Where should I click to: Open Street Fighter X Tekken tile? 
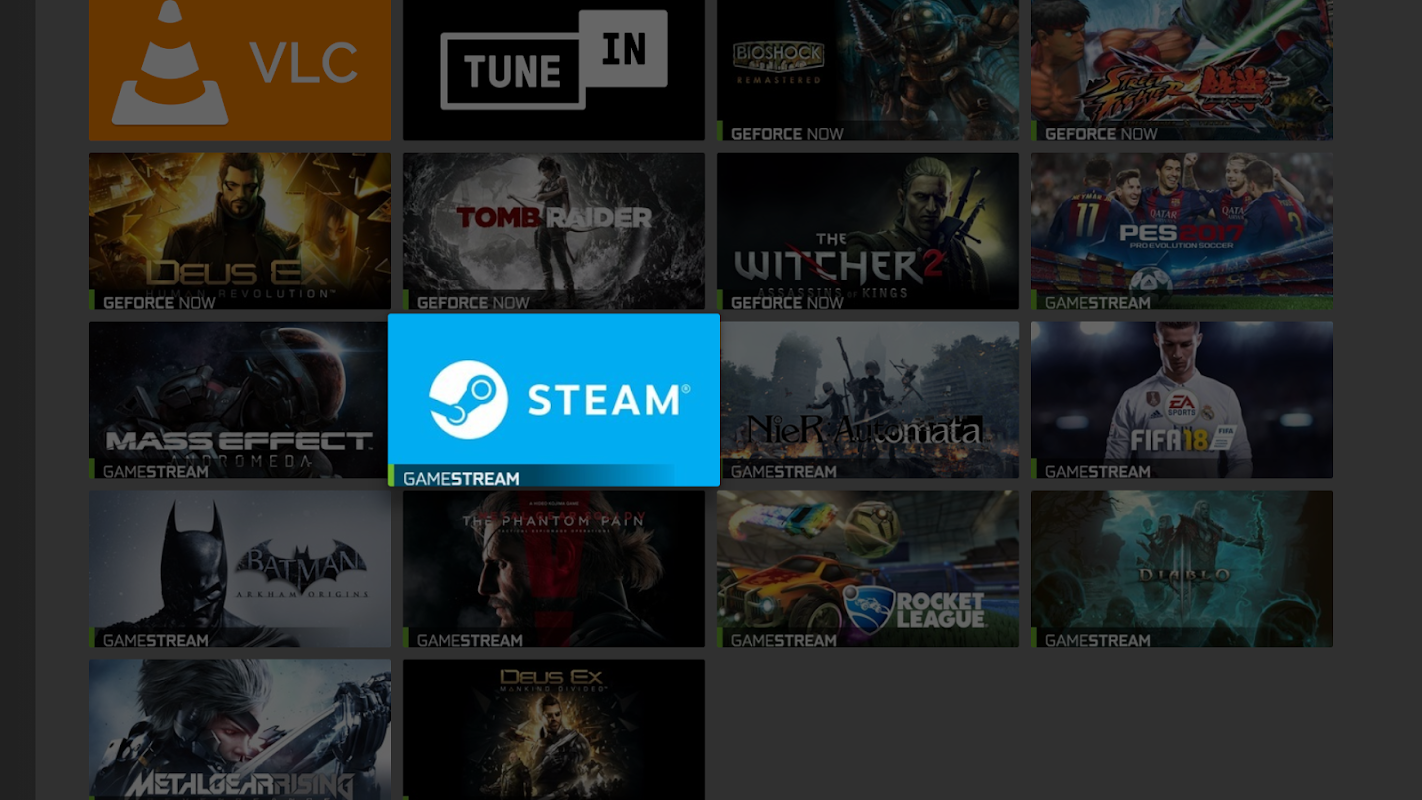click(1182, 70)
